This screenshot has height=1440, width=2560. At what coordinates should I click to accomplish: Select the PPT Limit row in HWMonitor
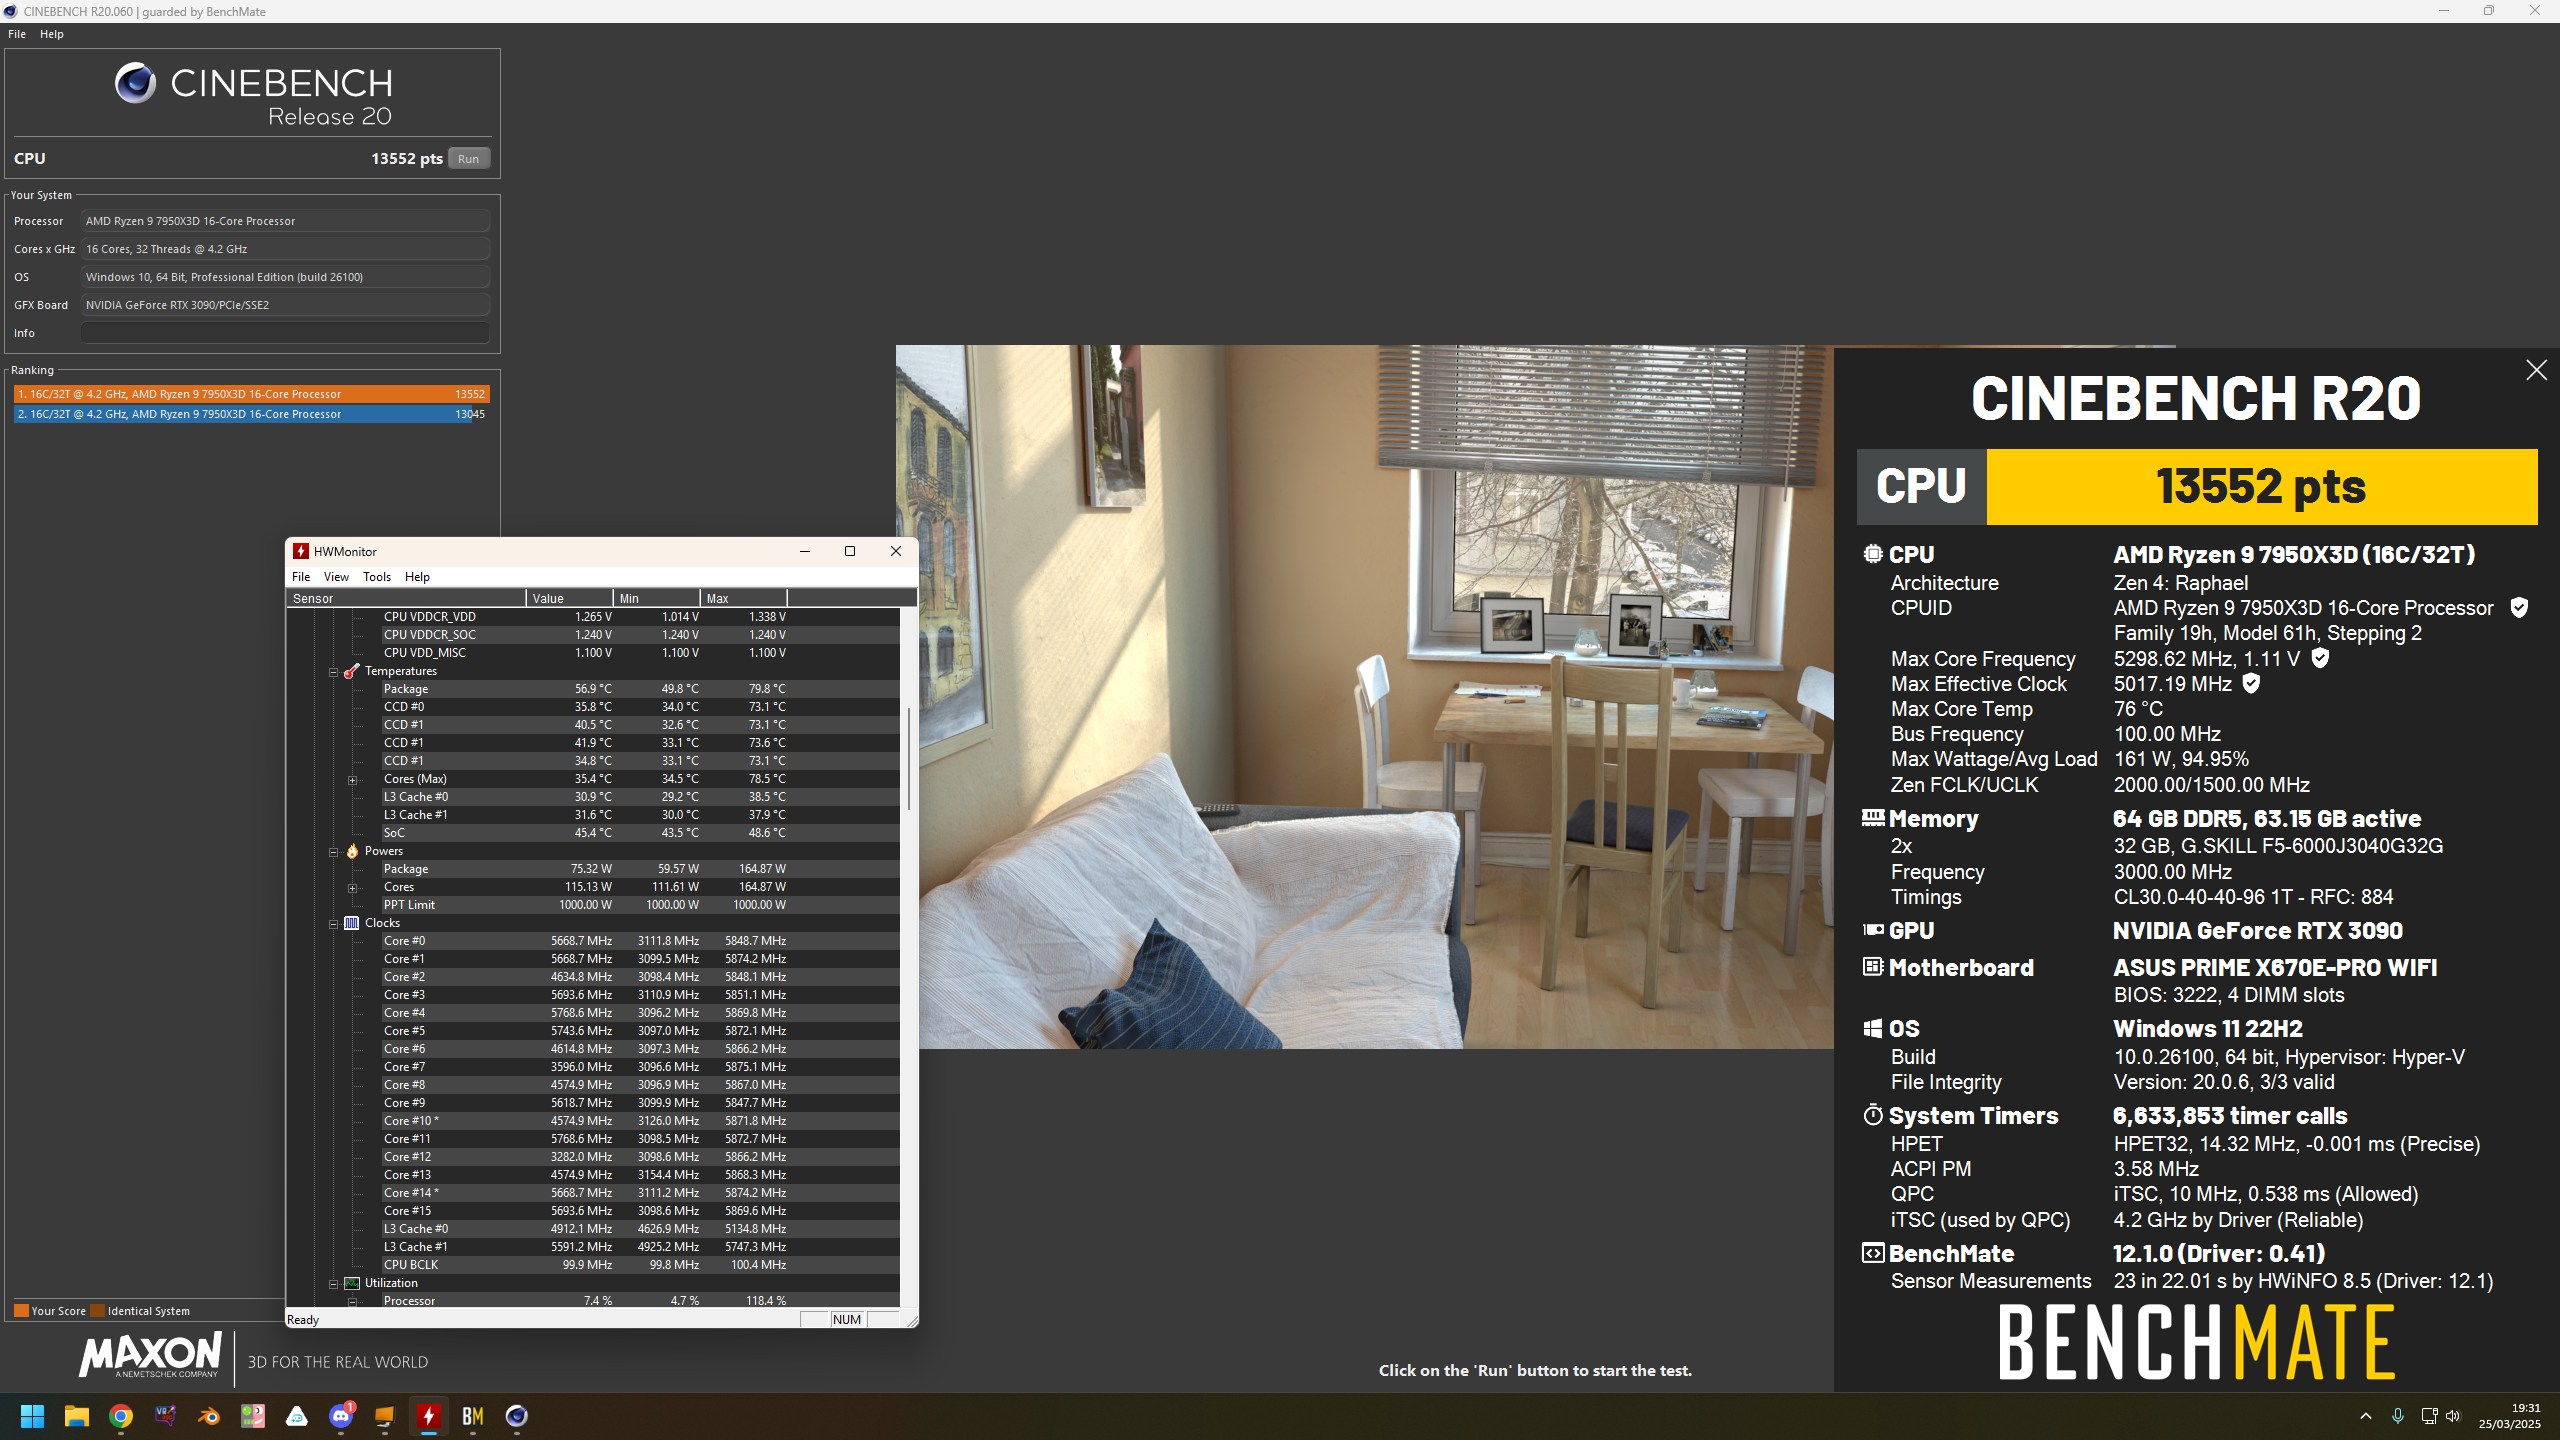coord(592,905)
